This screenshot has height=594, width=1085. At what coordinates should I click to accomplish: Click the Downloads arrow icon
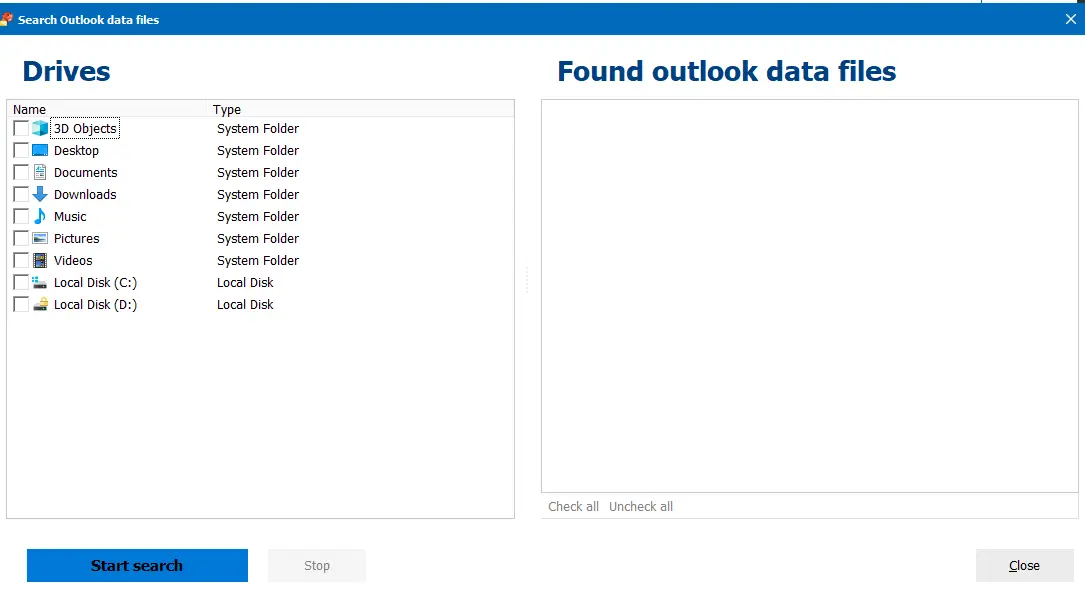(40, 194)
